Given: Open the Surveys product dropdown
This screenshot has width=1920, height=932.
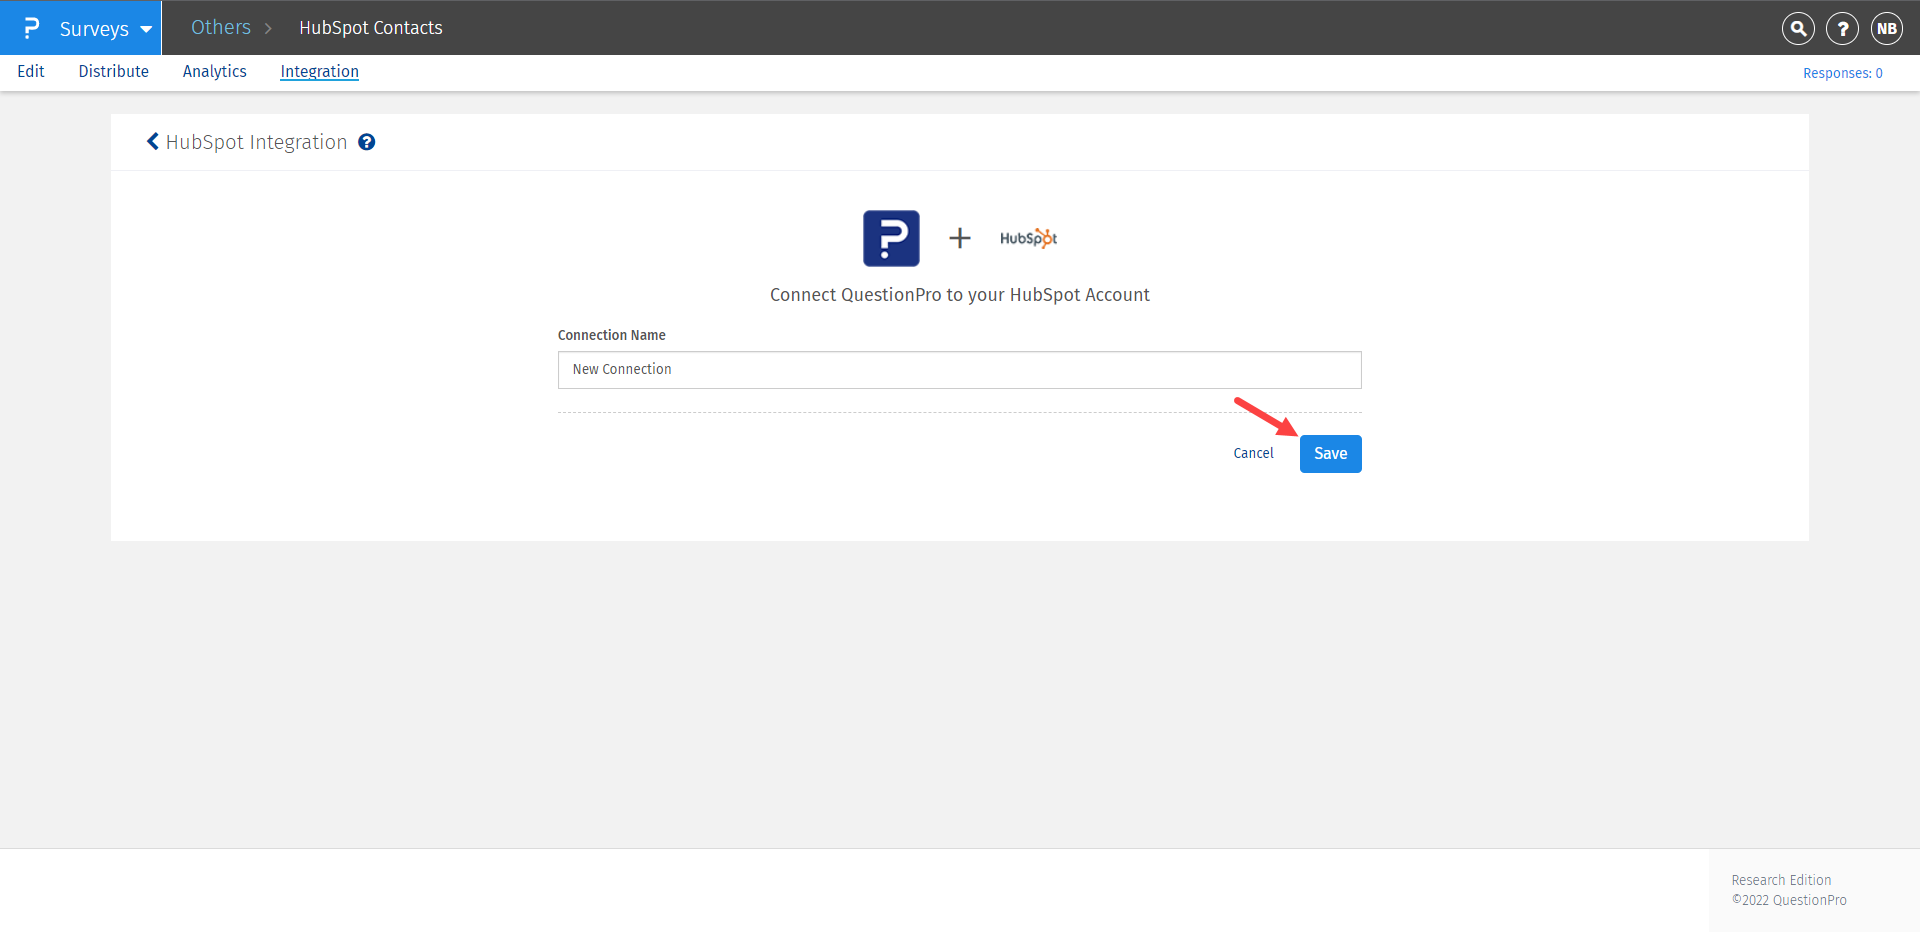Looking at the screenshot, I should (105, 28).
